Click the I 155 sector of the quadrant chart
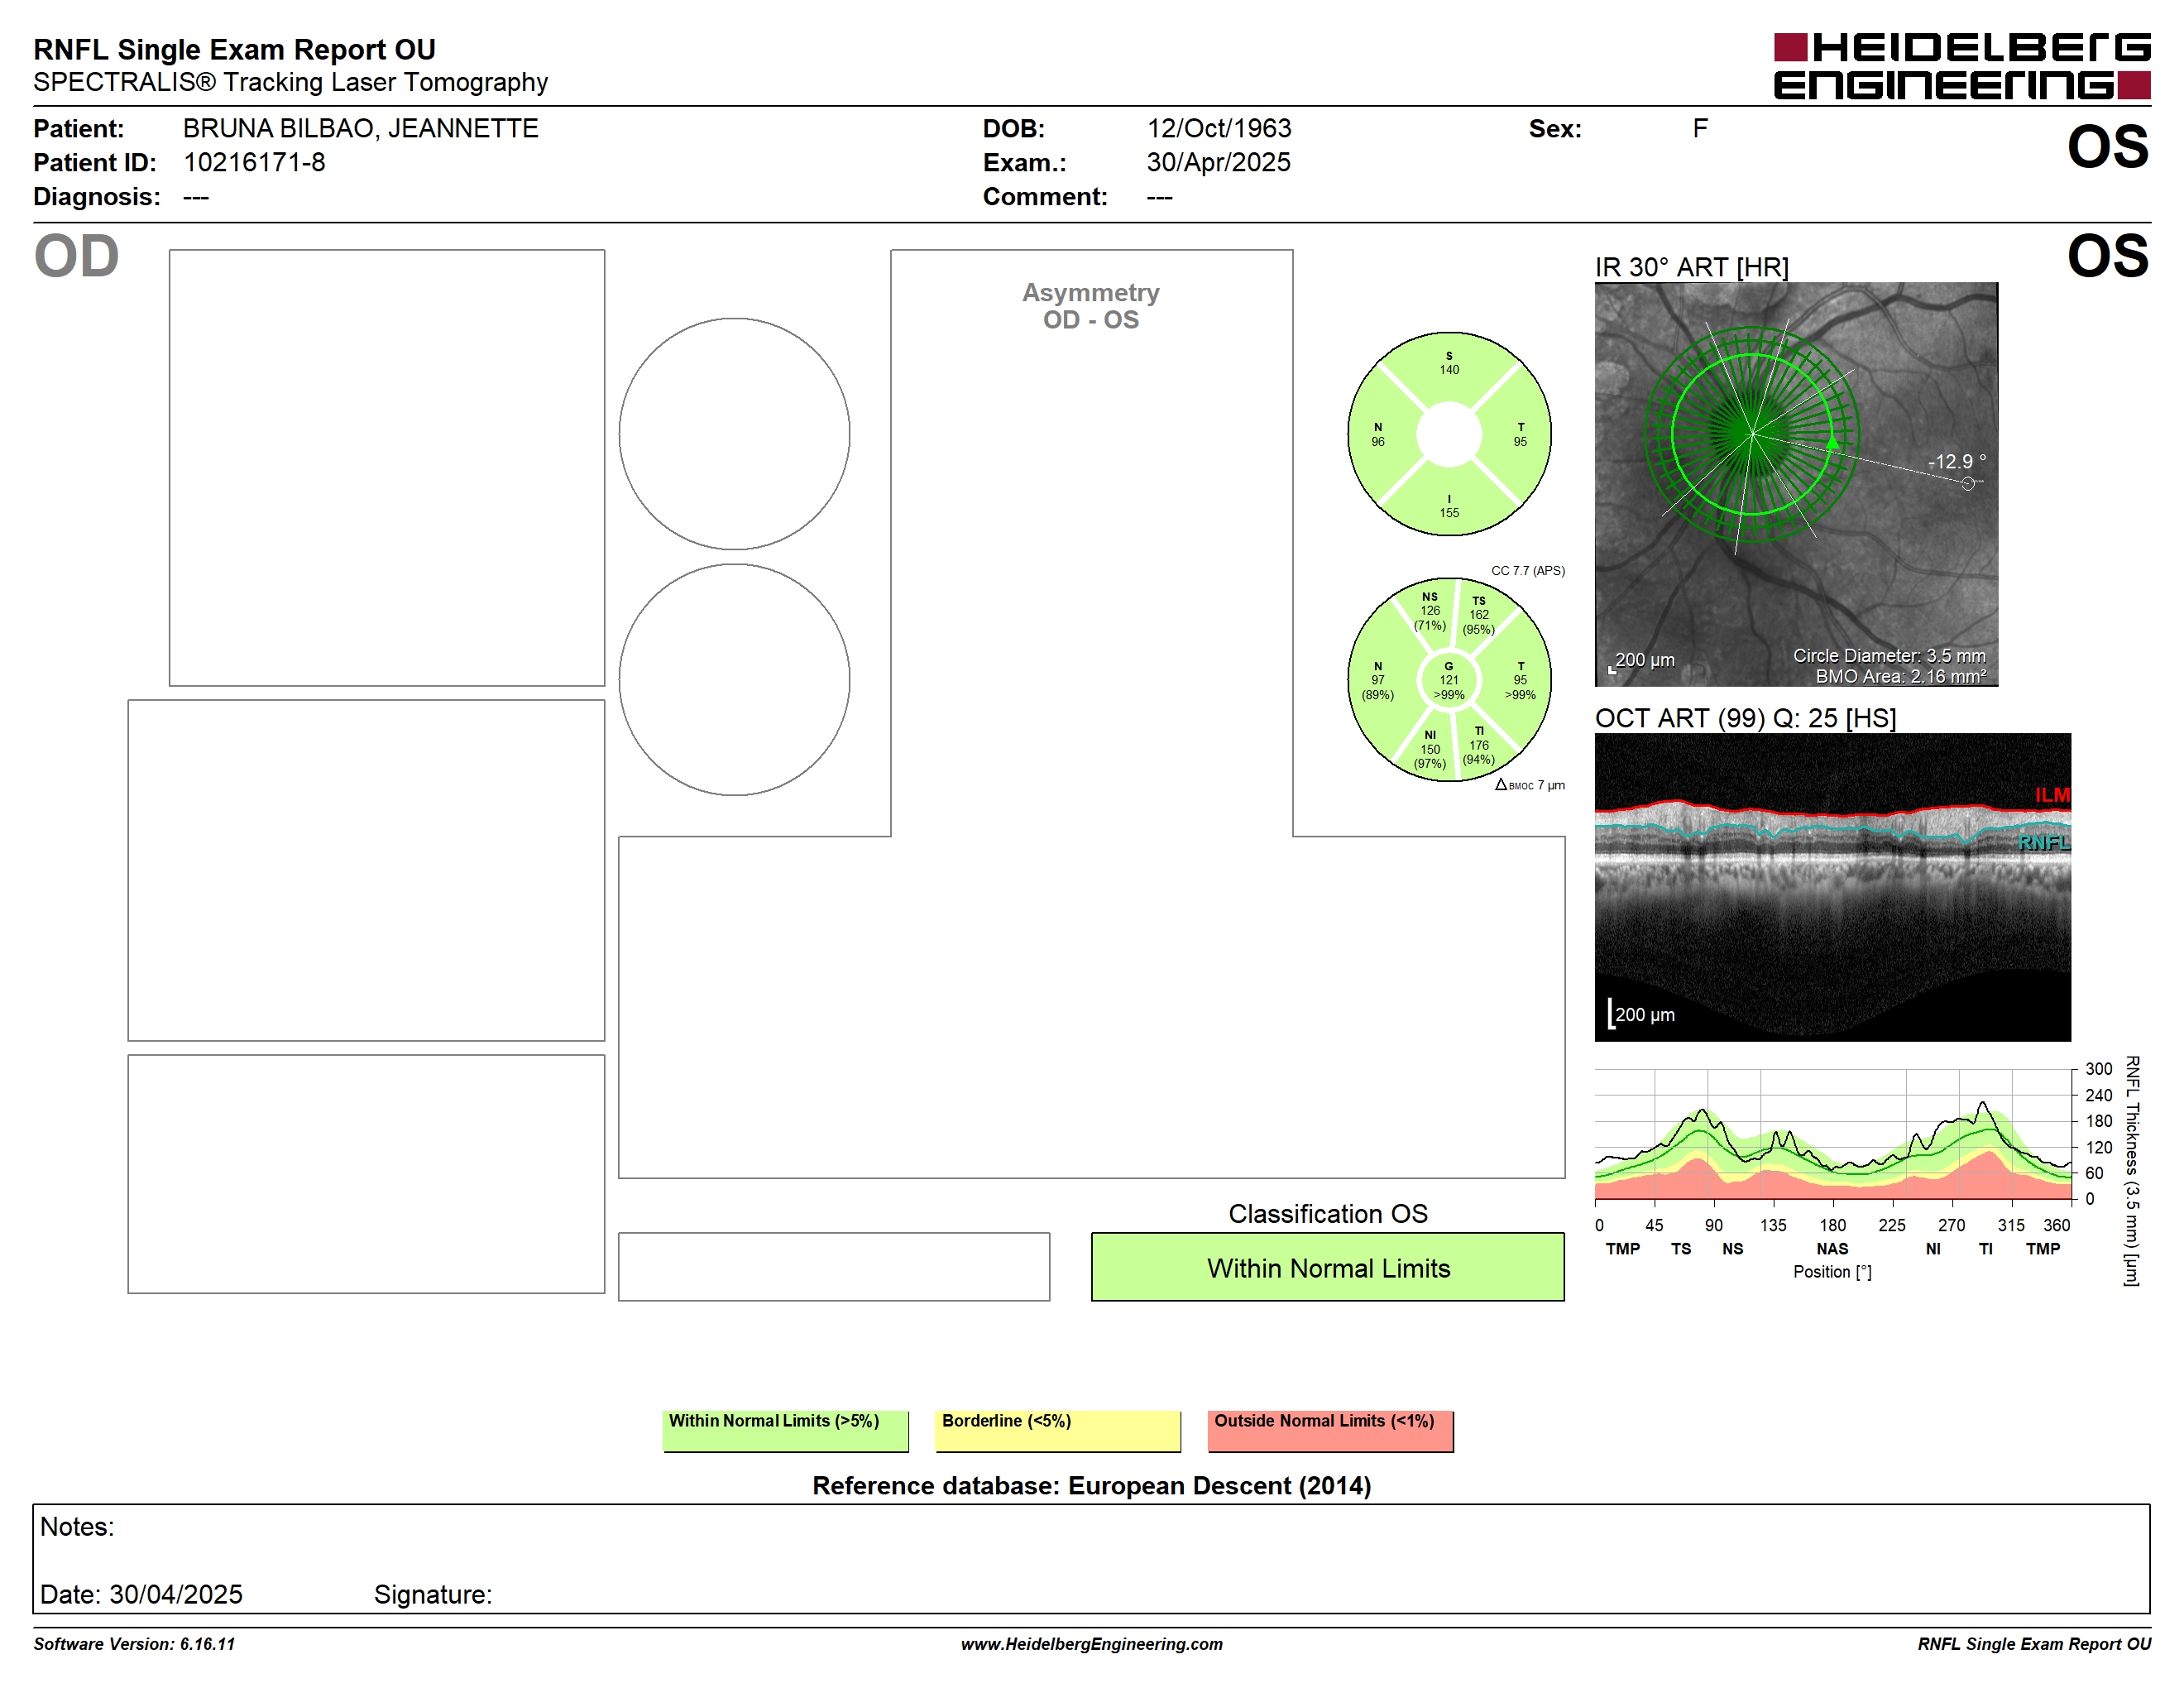Viewport: 2184px width, 1688px height. (1449, 506)
